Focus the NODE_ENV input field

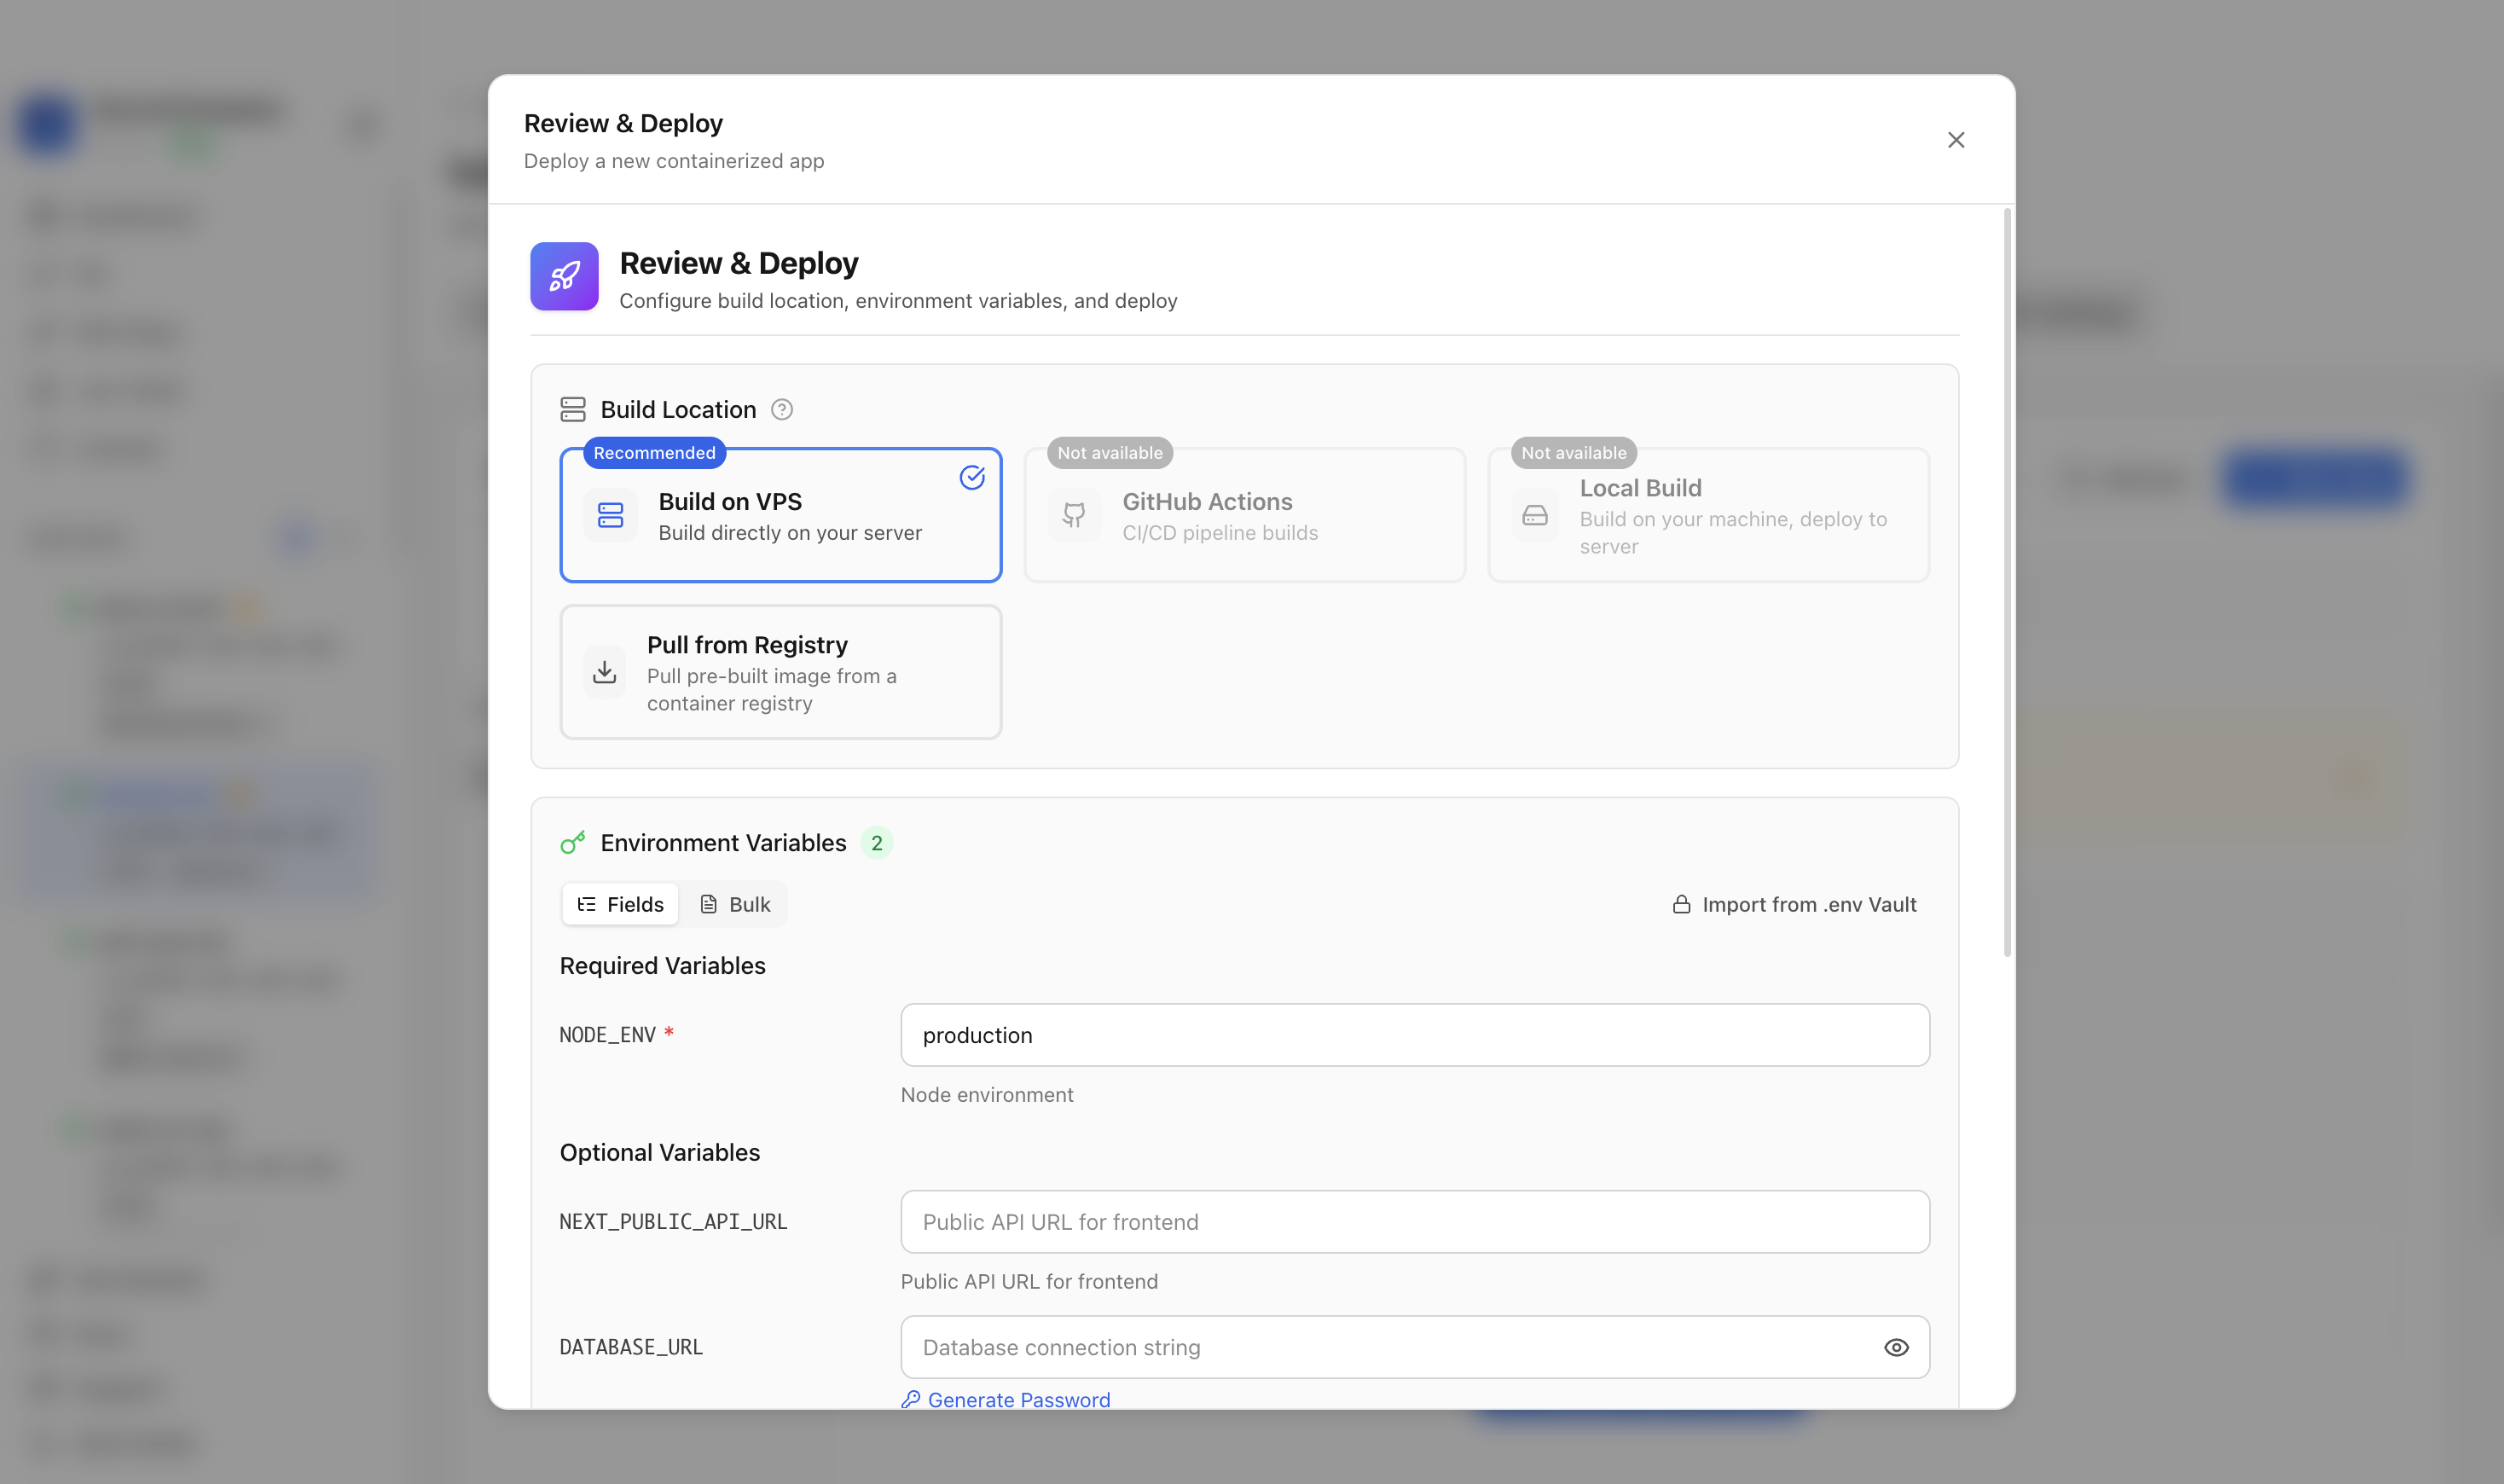[1415, 1035]
